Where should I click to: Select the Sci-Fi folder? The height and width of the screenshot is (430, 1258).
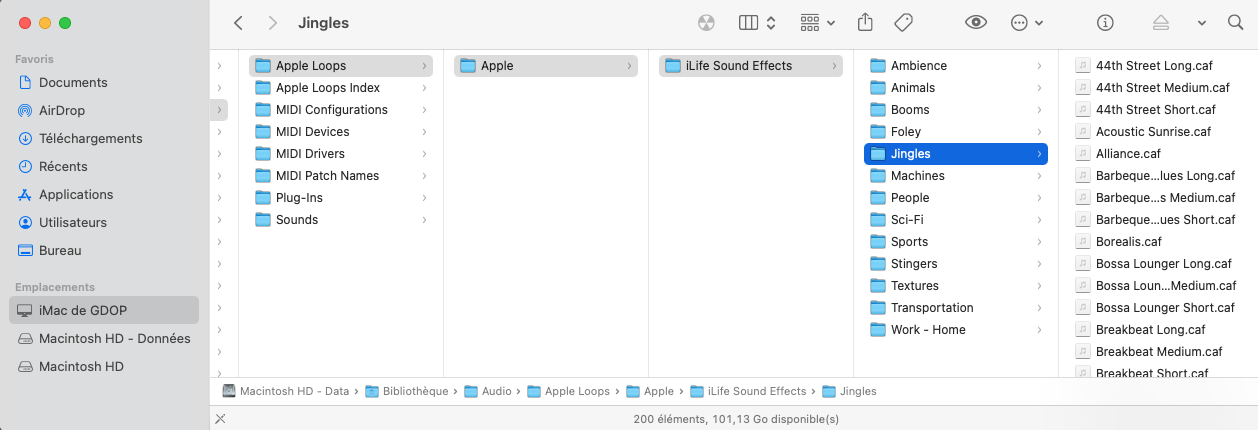pyautogui.click(x=956, y=220)
